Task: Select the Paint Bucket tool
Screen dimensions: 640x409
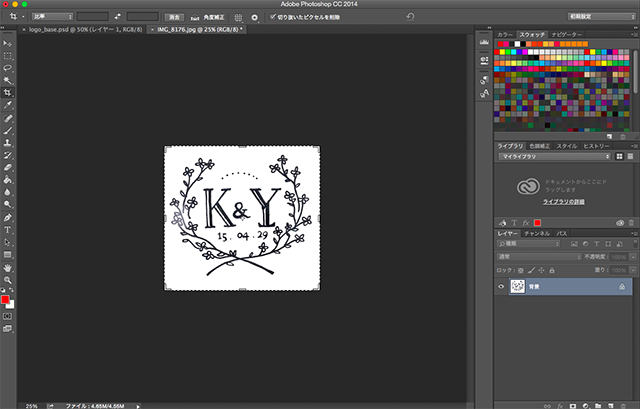Action: 7,180
